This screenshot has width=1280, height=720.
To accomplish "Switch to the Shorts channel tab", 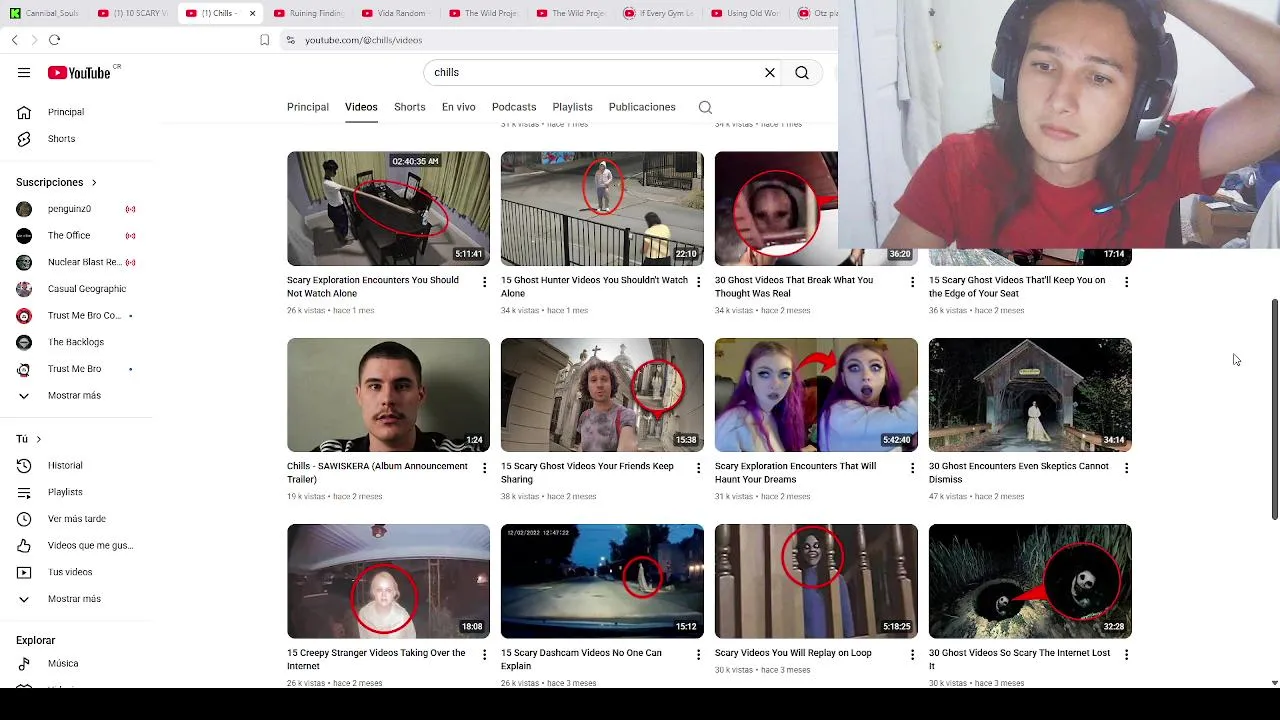I will pyautogui.click(x=409, y=107).
